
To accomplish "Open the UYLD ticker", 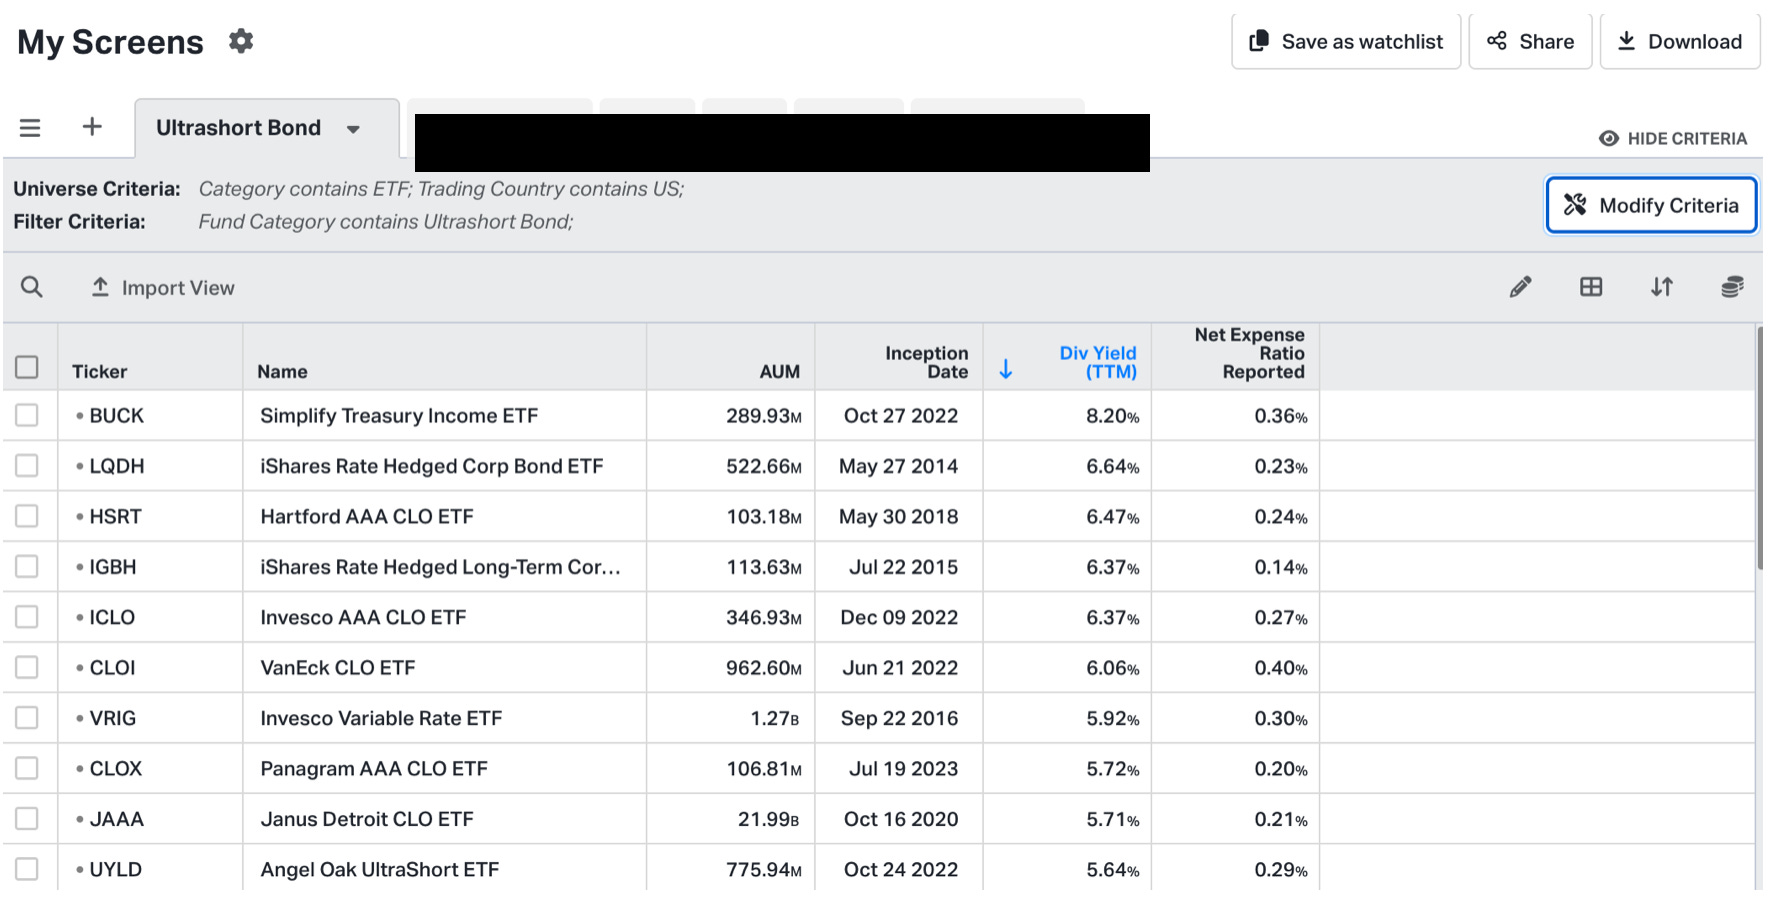I will point(115,869).
